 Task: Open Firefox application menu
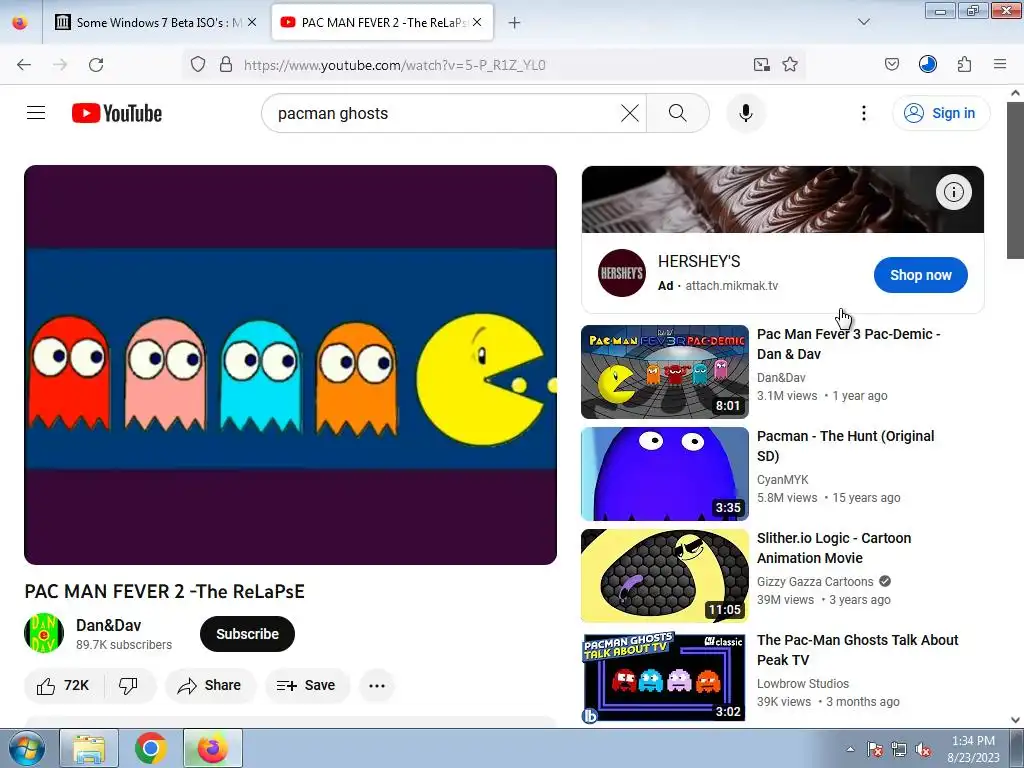point(1000,64)
